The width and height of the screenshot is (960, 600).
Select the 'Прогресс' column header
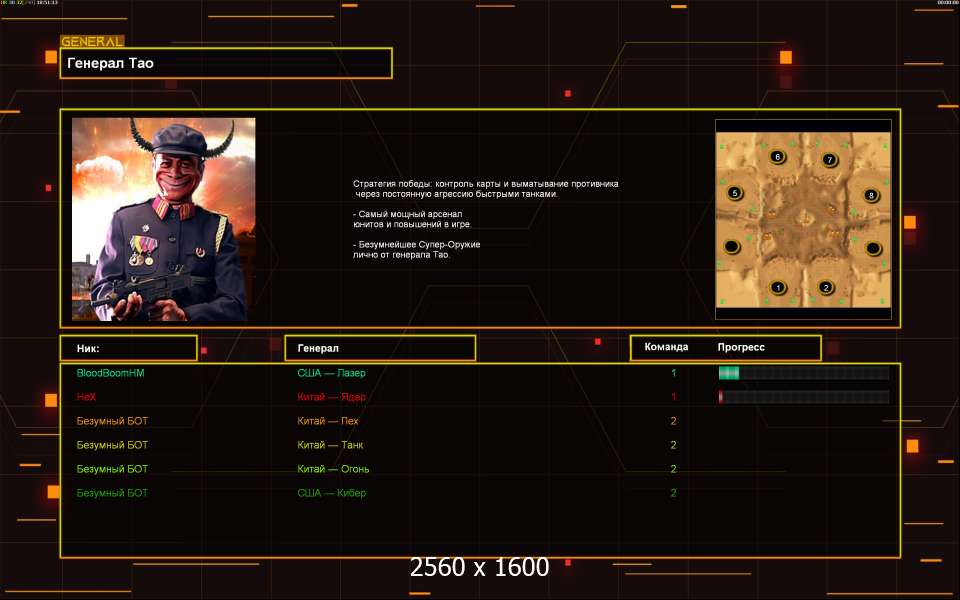[741, 347]
